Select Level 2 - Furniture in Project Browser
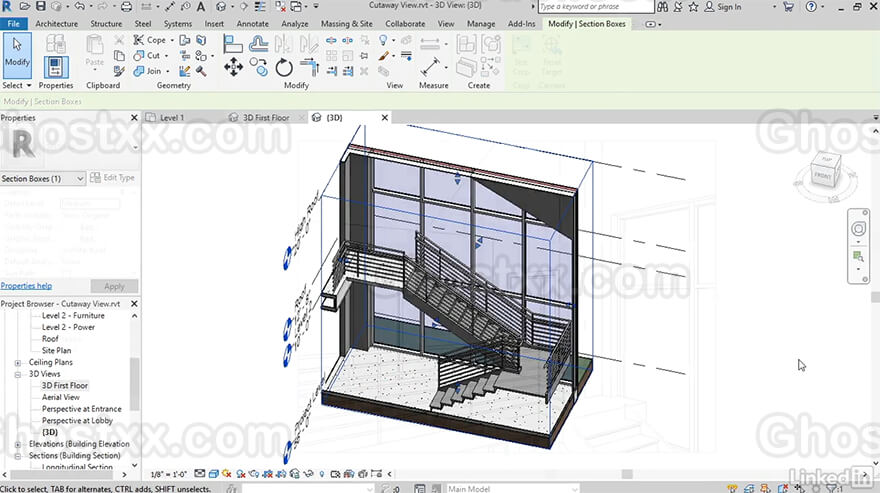The height and width of the screenshot is (493, 880). (73, 316)
